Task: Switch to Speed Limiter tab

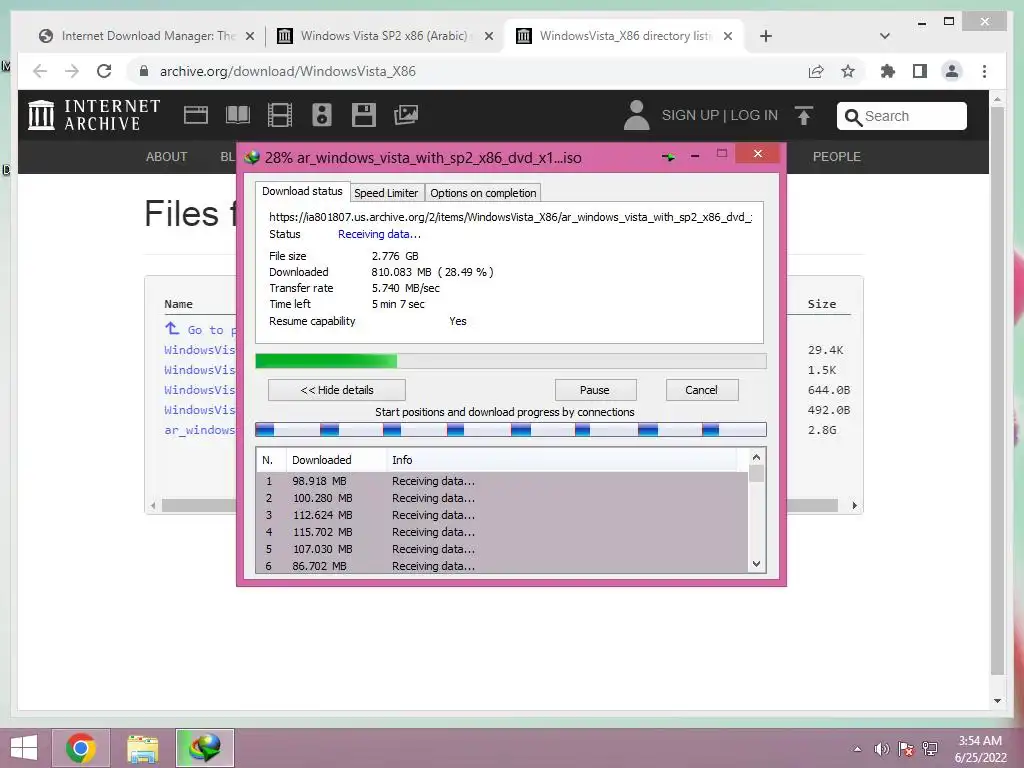Action: pyautogui.click(x=386, y=193)
